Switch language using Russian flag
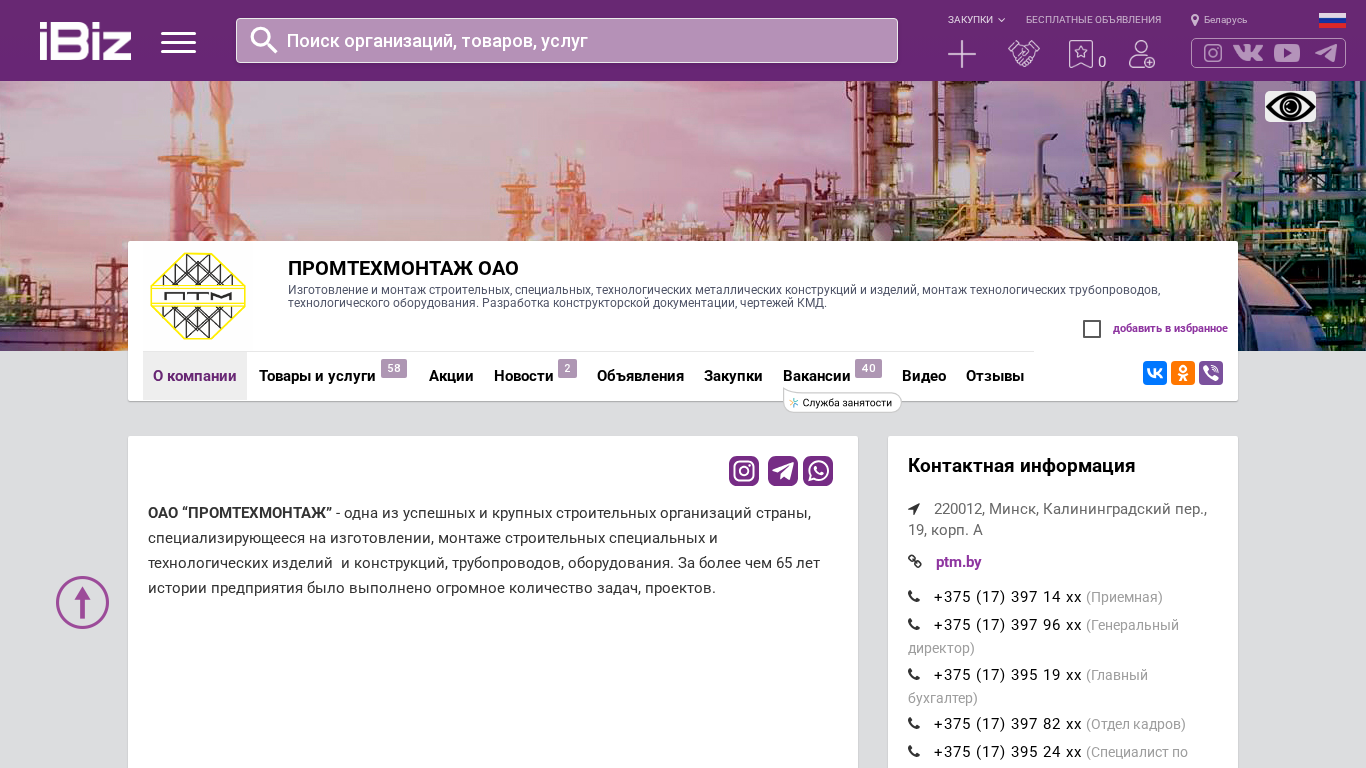The height and width of the screenshot is (768, 1366). pyautogui.click(x=1332, y=20)
